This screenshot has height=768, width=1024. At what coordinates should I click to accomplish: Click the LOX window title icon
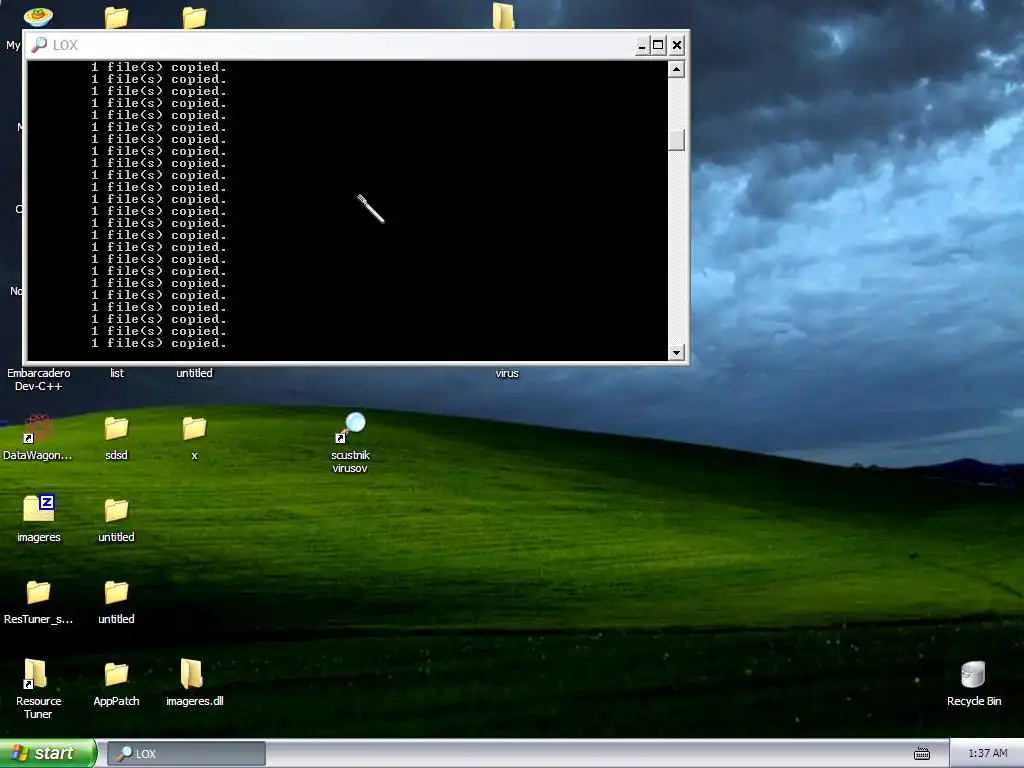[39, 44]
